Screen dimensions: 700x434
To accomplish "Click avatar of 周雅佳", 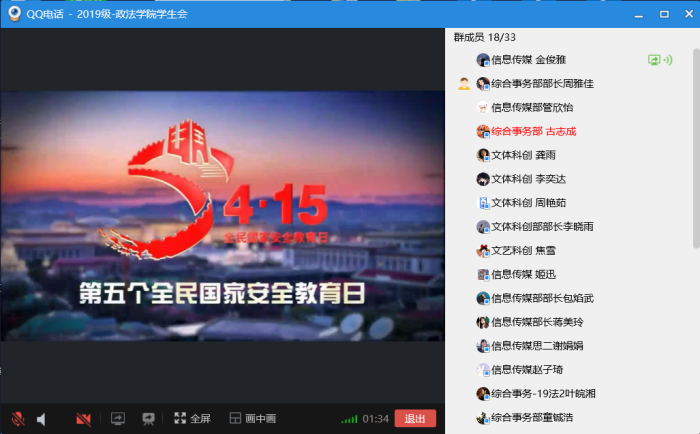I will click(483, 83).
